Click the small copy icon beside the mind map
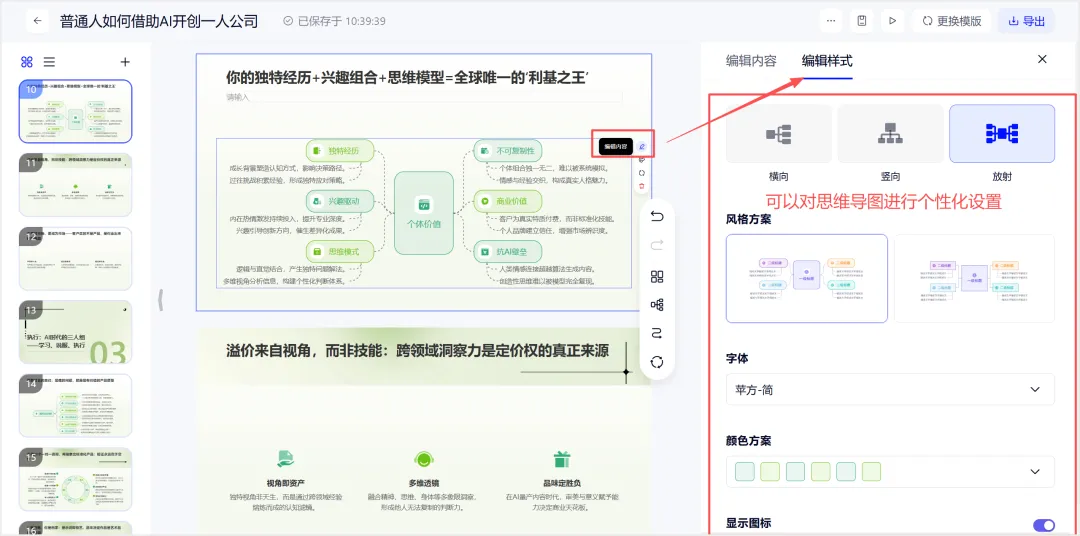The height and width of the screenshot is (536, 1080). pyautogui.click(x=642, y=160)
